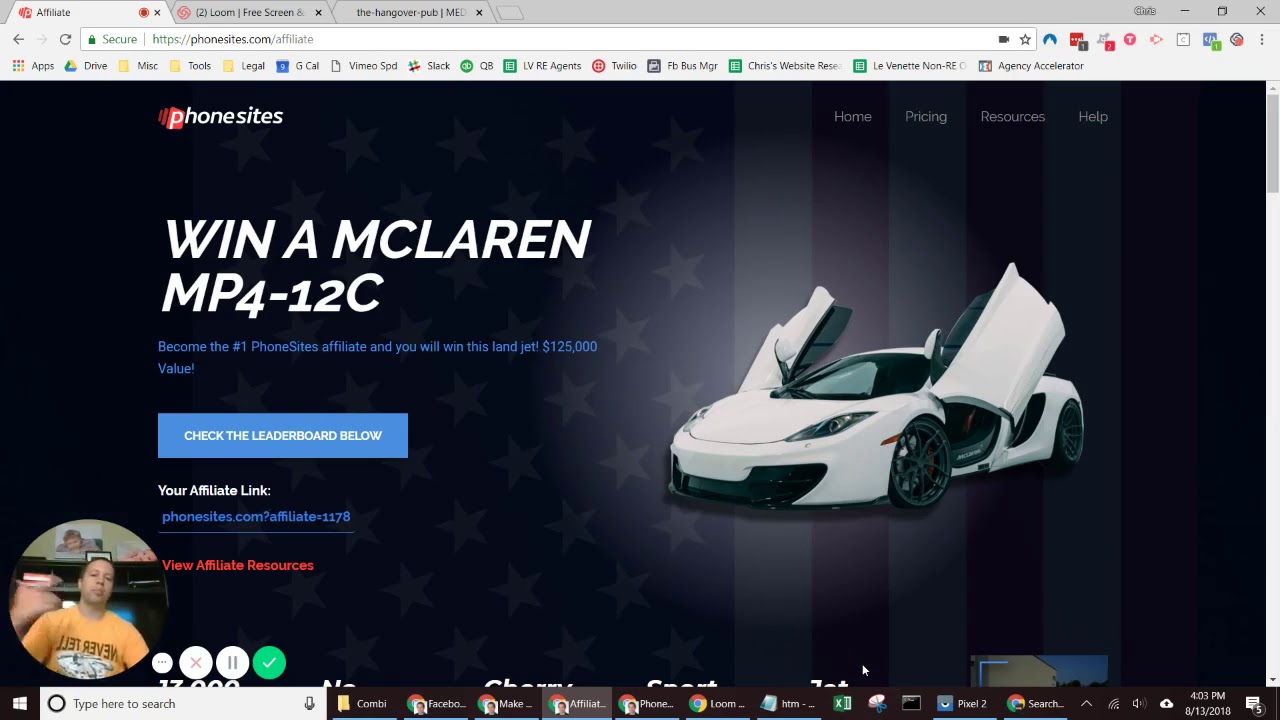This screenshot has width=1280, height=720.
Task: Close the Loom tab
Action: click(x=319, y=13)
